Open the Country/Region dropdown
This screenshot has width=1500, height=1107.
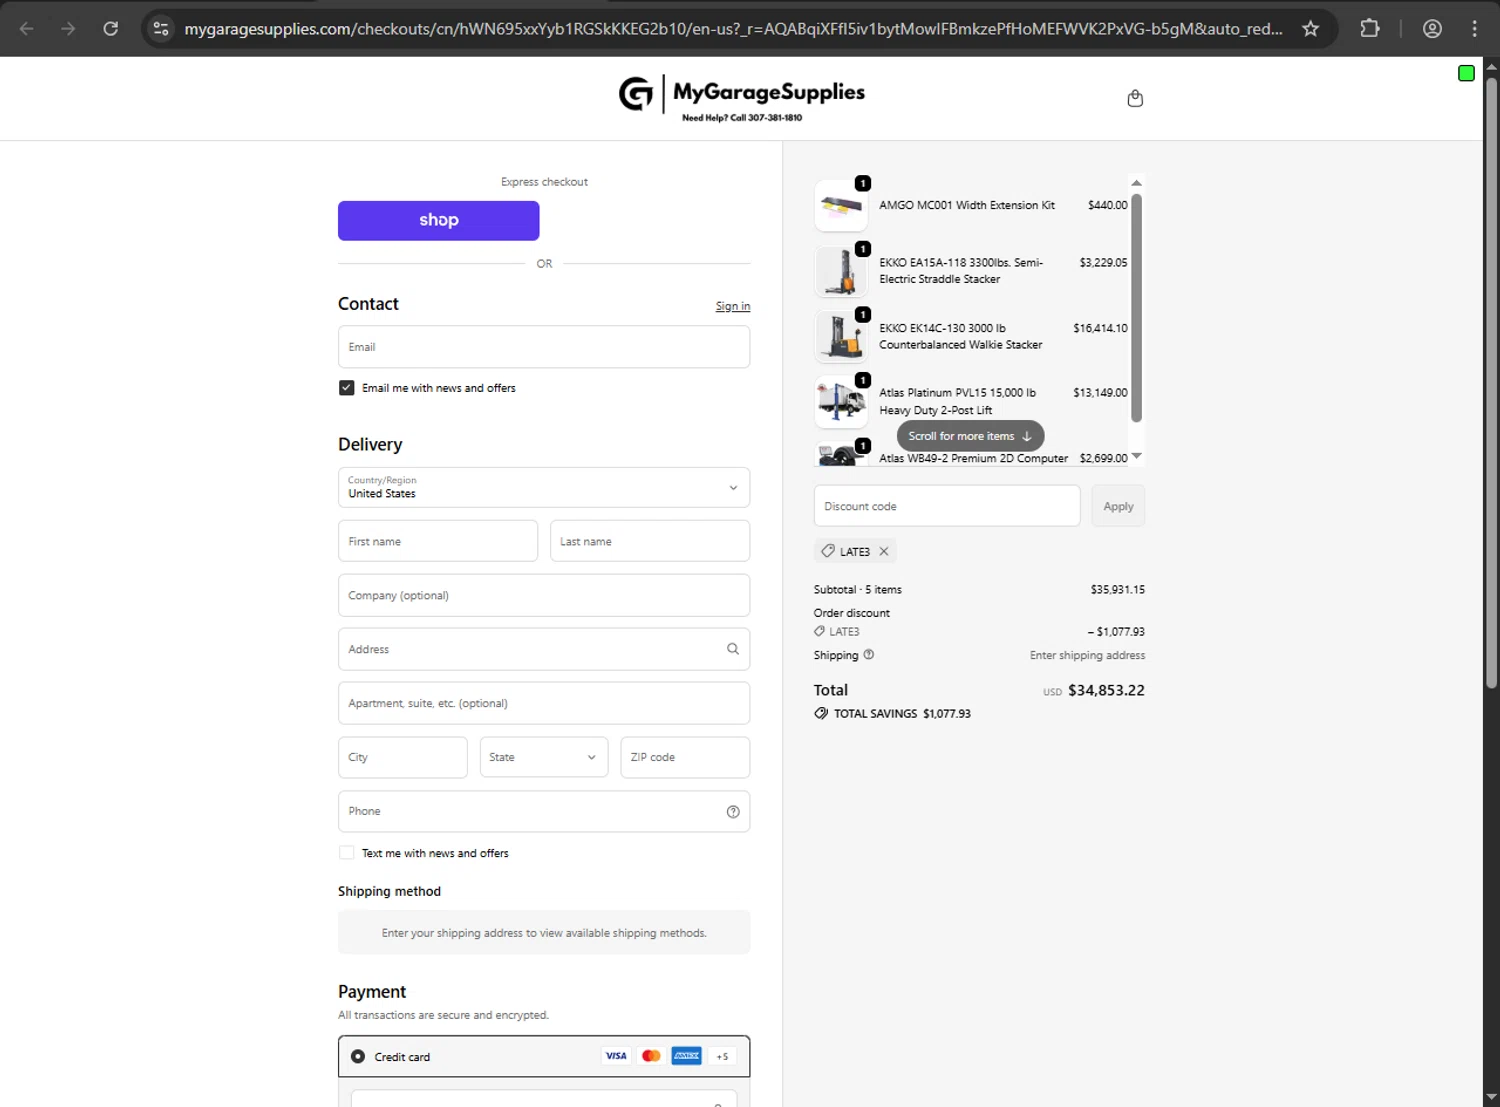544,487
